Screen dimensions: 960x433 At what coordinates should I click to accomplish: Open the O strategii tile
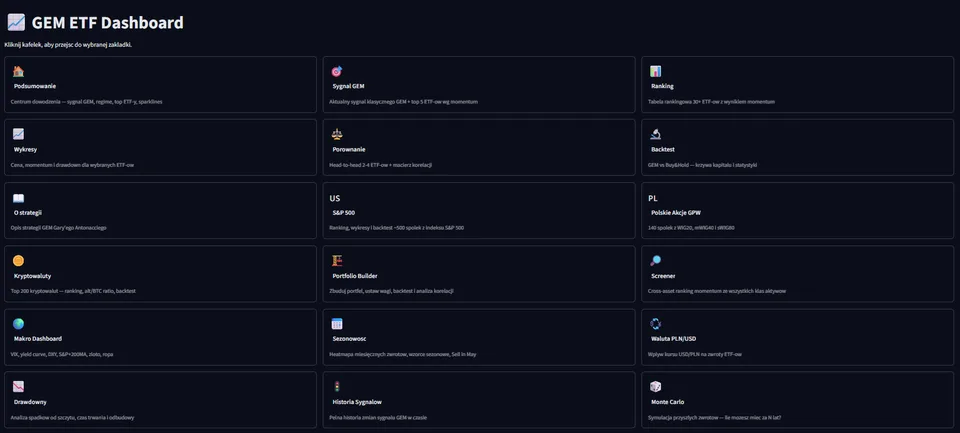click(160, 211)
